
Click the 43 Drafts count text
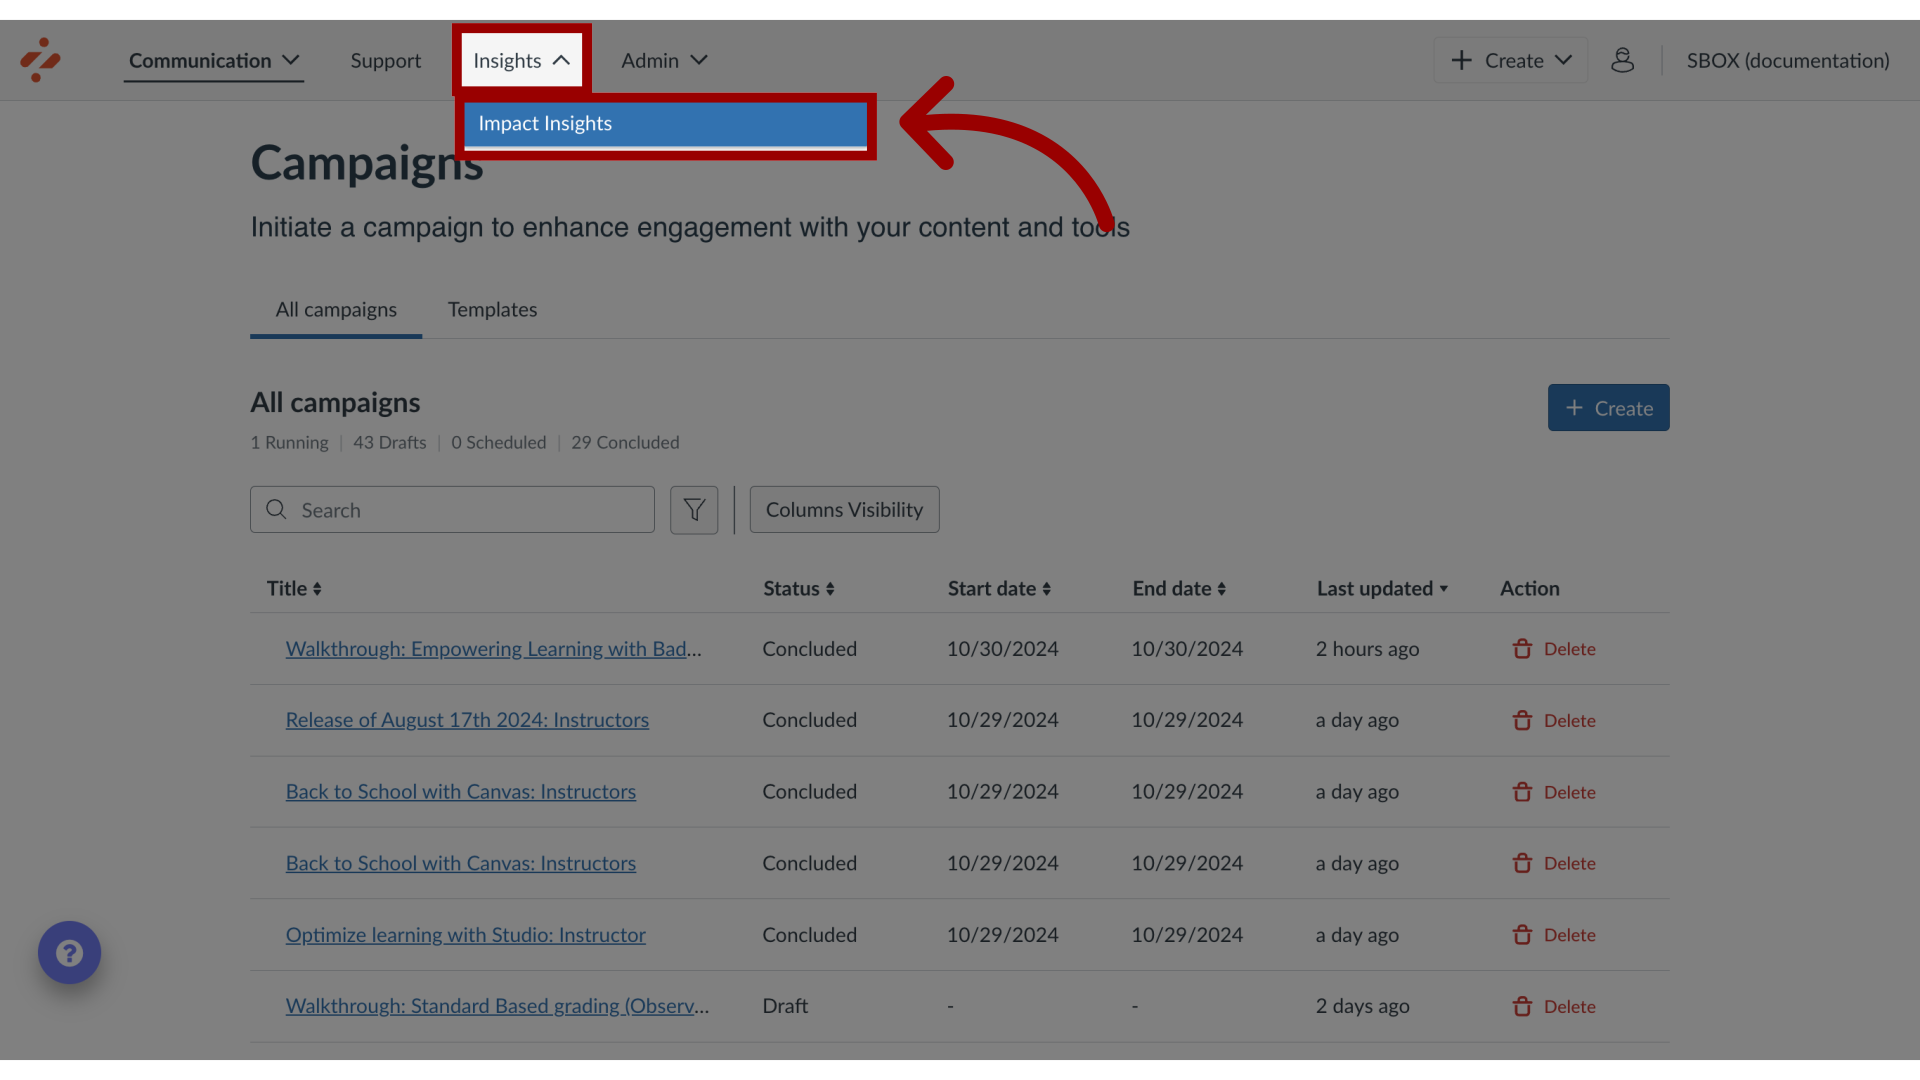(x=389, y=442)
